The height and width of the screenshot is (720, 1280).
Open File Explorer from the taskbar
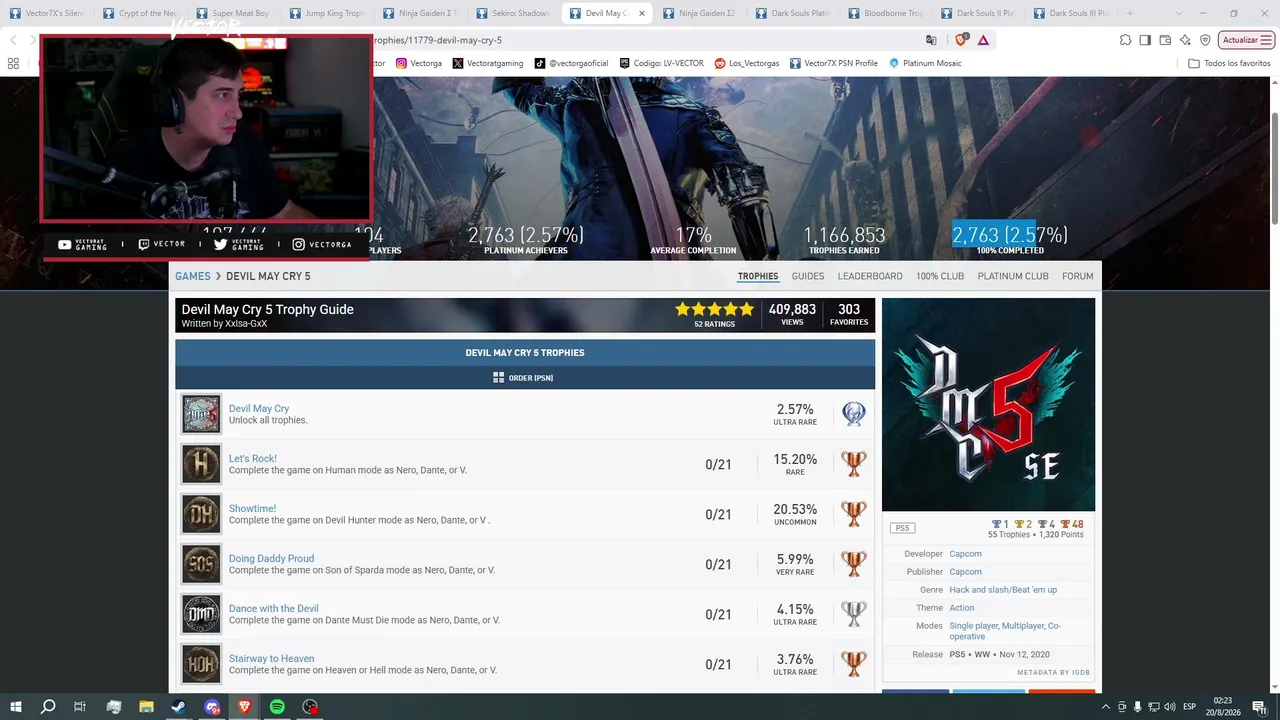pyautogui.click(x=146, y=707)
